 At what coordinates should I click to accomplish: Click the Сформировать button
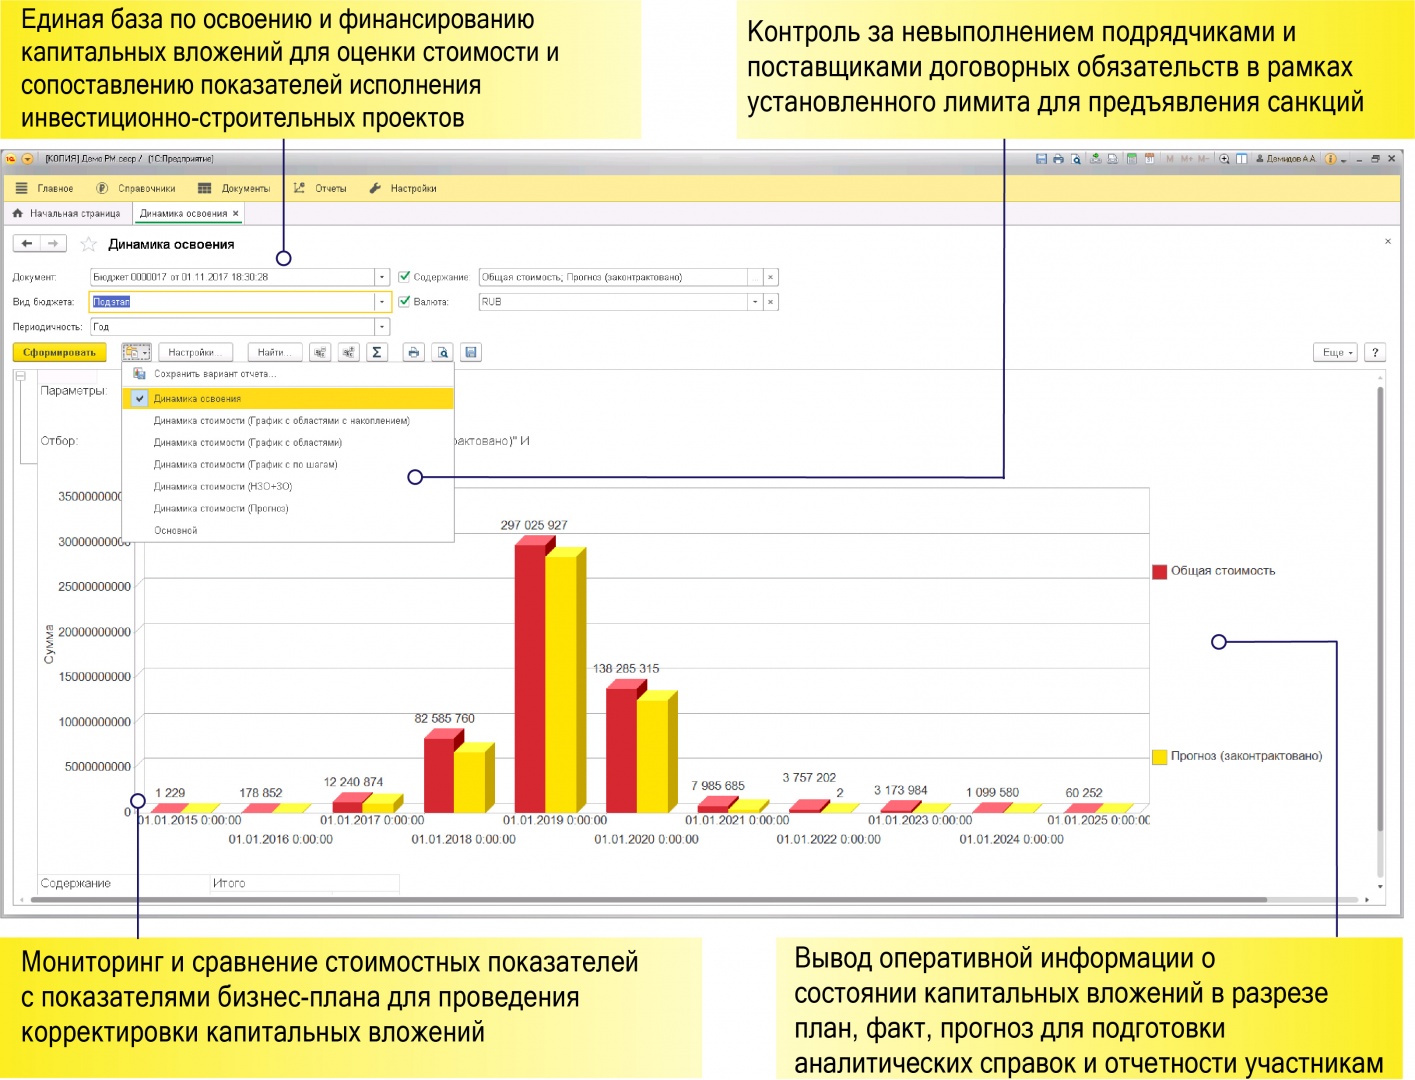point(59,352)
